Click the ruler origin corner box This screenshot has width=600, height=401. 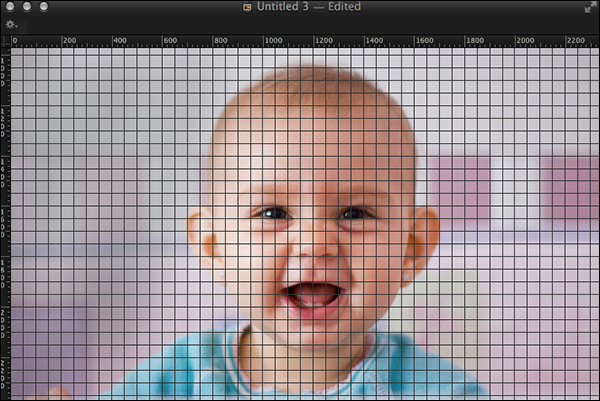(x=5, y=41)
